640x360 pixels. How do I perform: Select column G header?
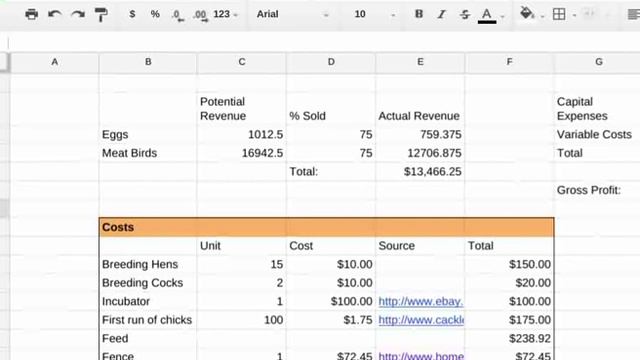click(598, 62)
